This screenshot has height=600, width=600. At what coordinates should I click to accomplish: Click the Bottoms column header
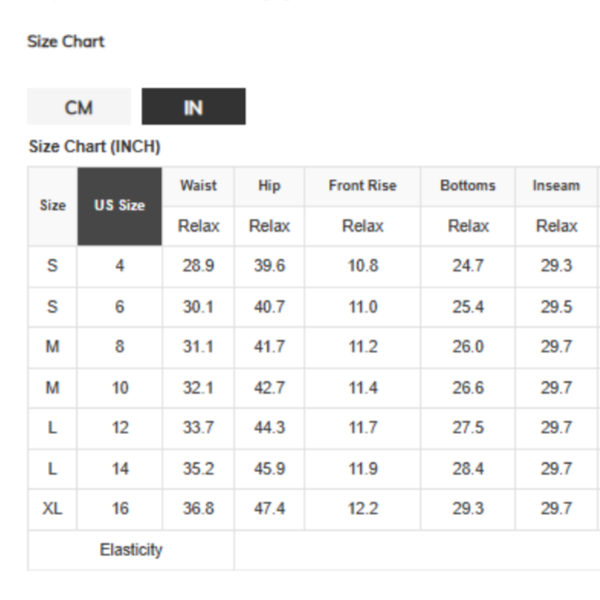(468, 186)
